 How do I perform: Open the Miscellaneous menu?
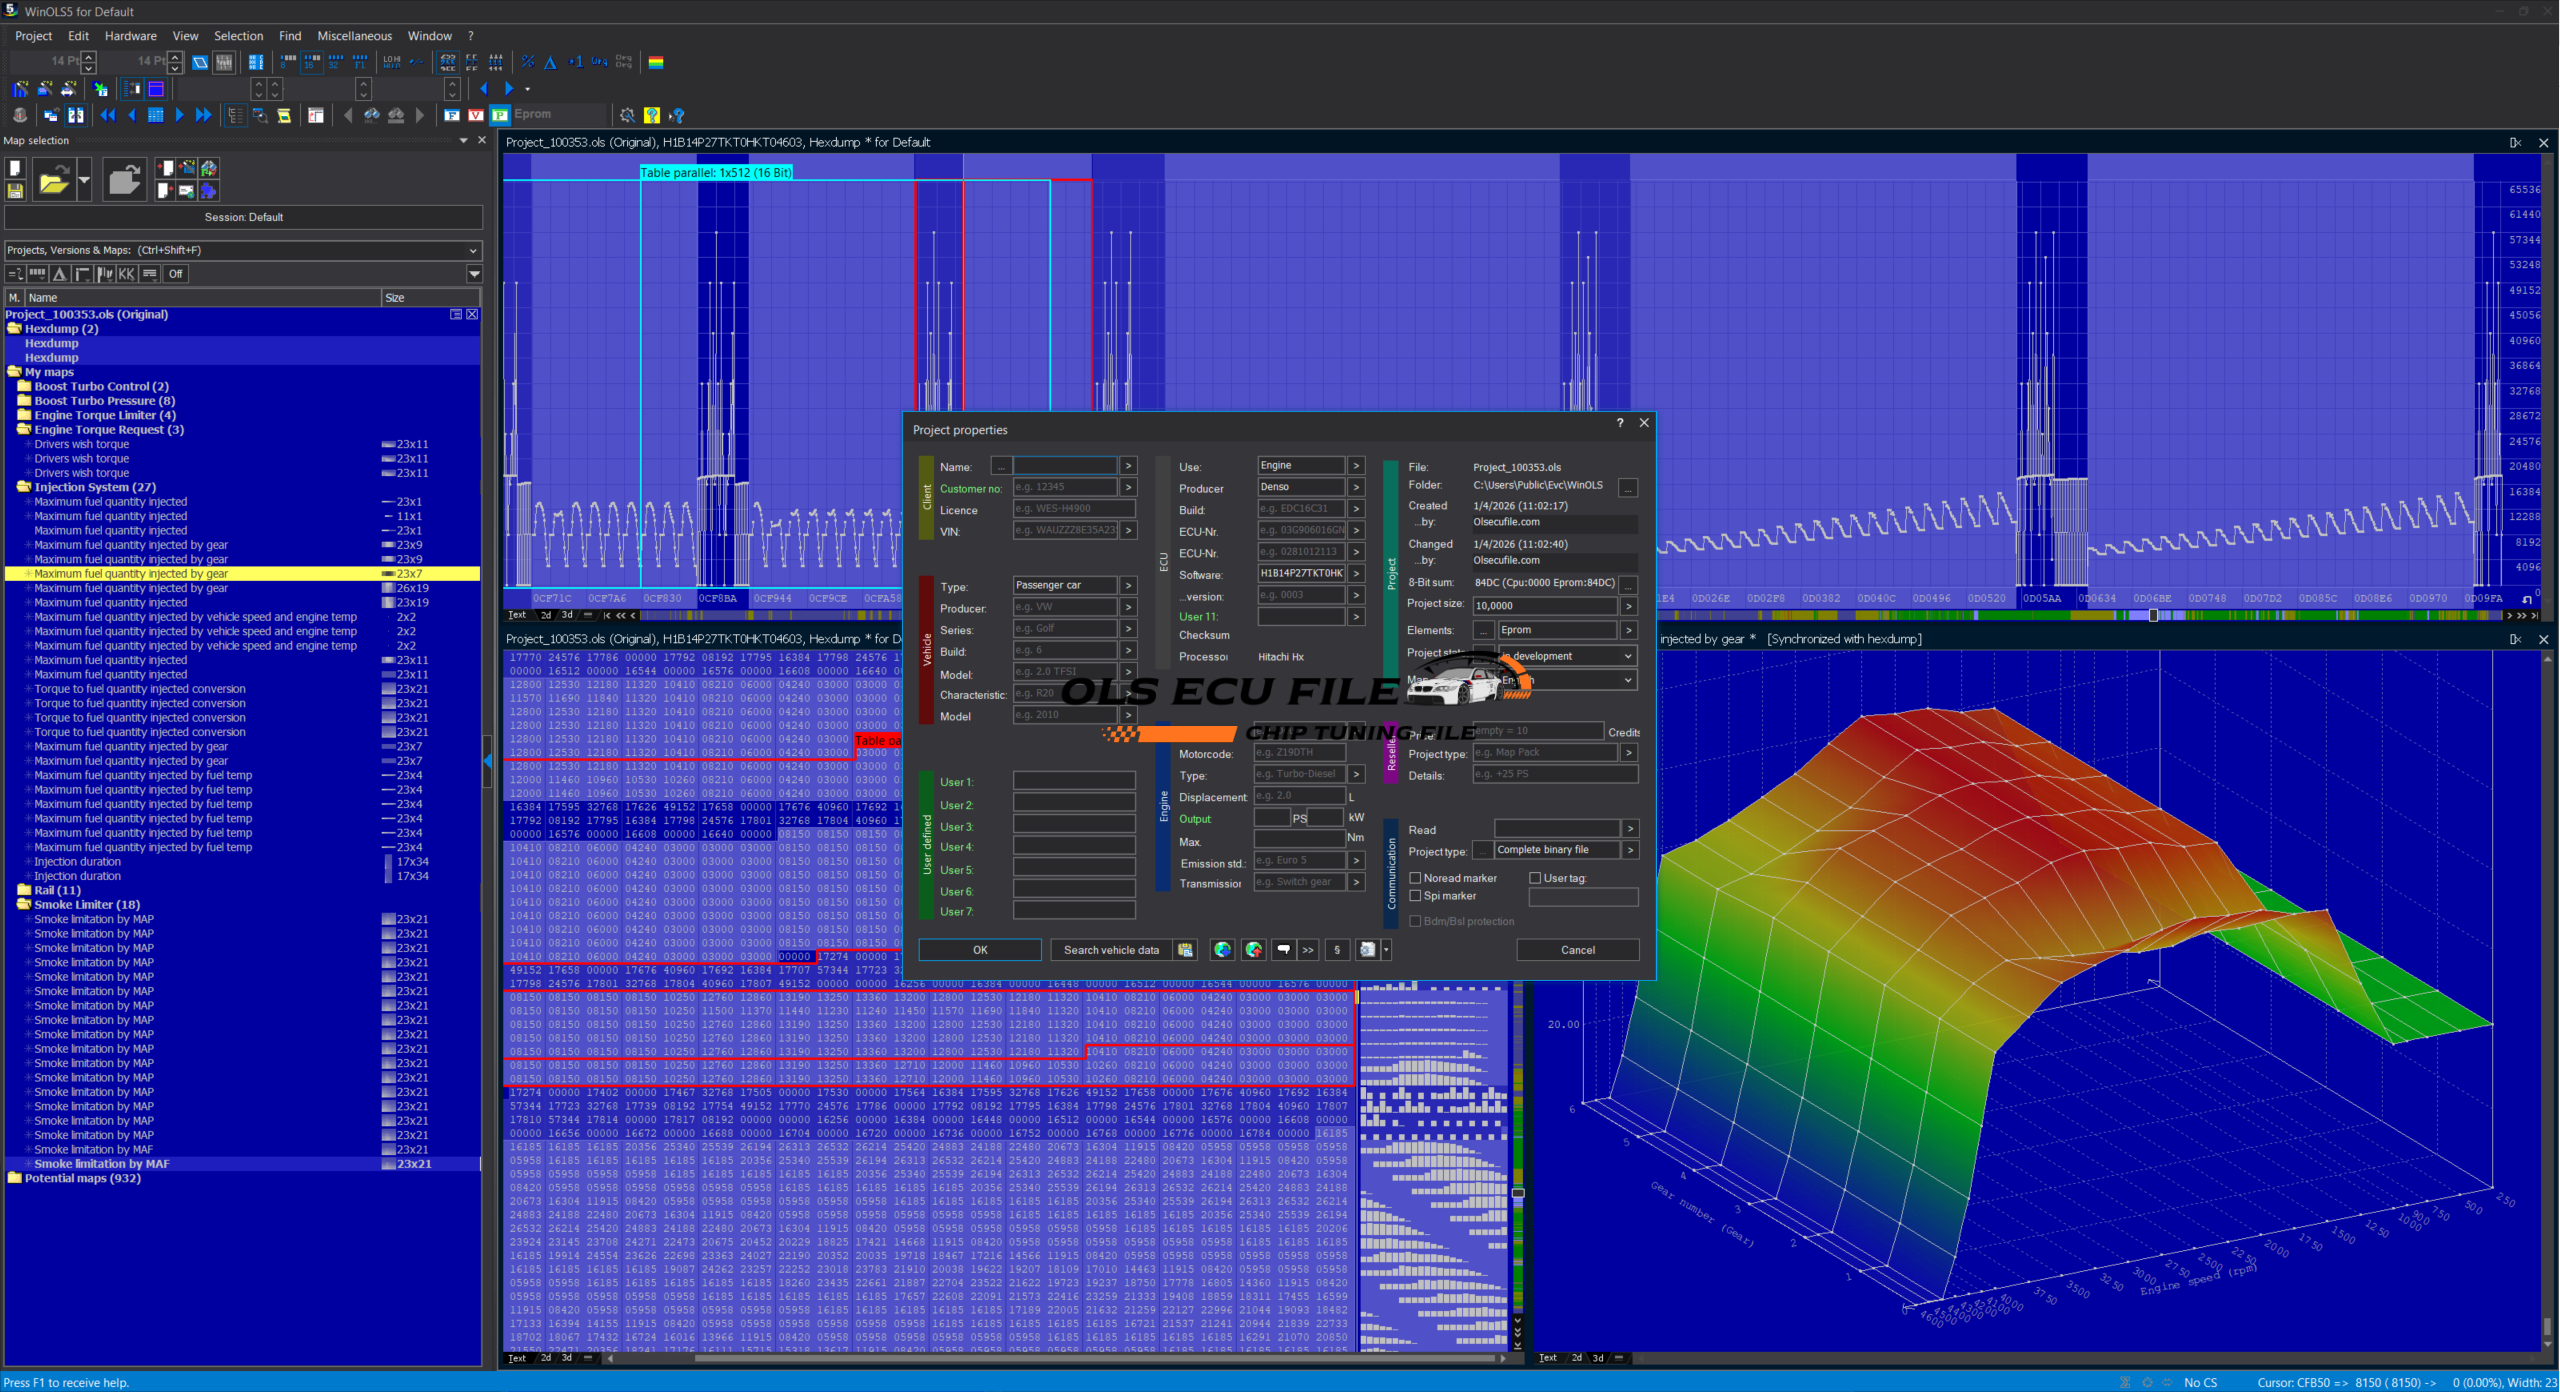[354, 36]
